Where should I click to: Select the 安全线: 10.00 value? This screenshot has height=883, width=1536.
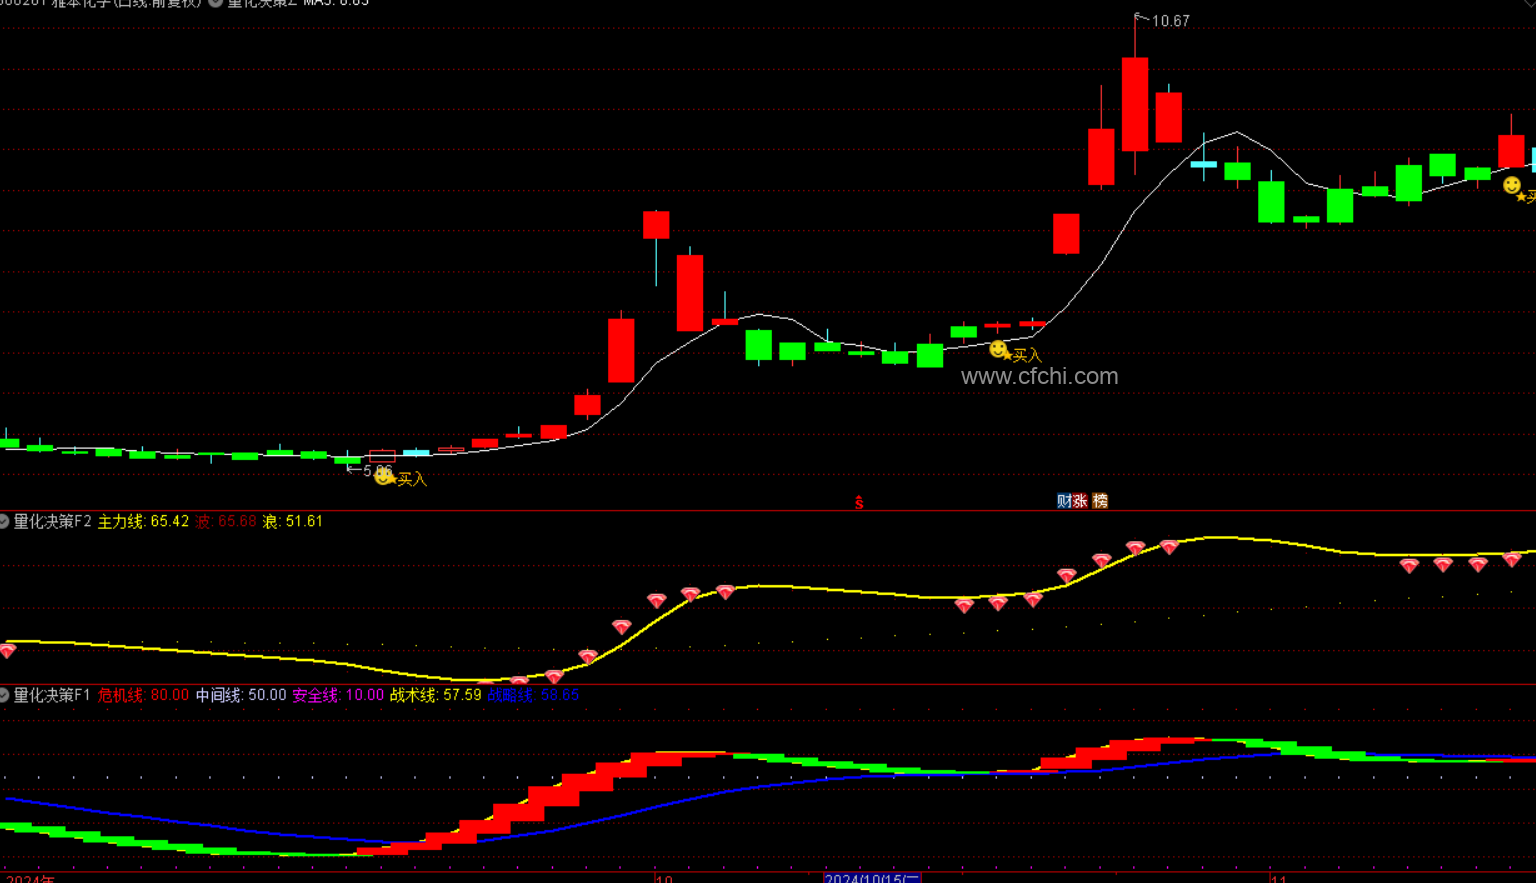pos(338,695)
